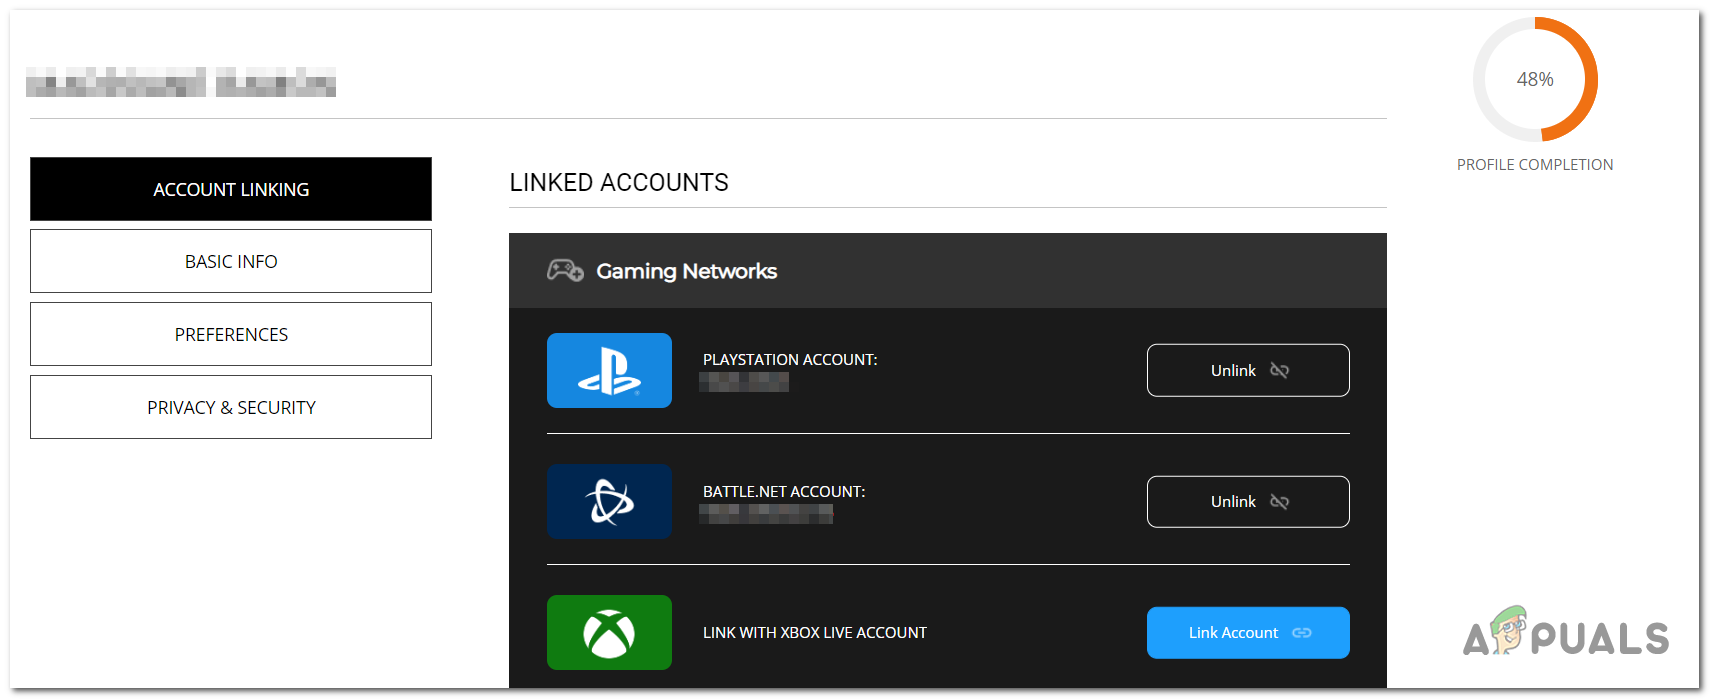The height and width of the screenshot is (699, 1710).
Task: Click the Profile Completion label
Action: (x=1535, y=165)
